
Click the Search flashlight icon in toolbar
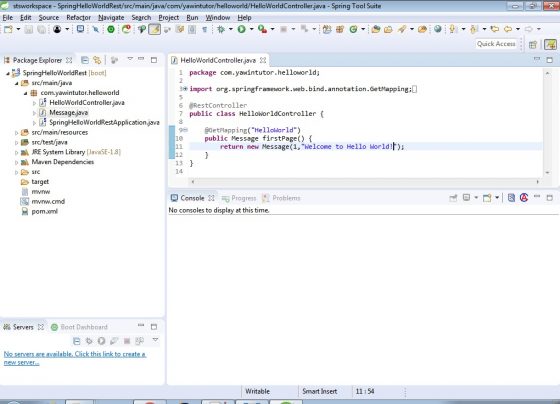tap(402, 29)
